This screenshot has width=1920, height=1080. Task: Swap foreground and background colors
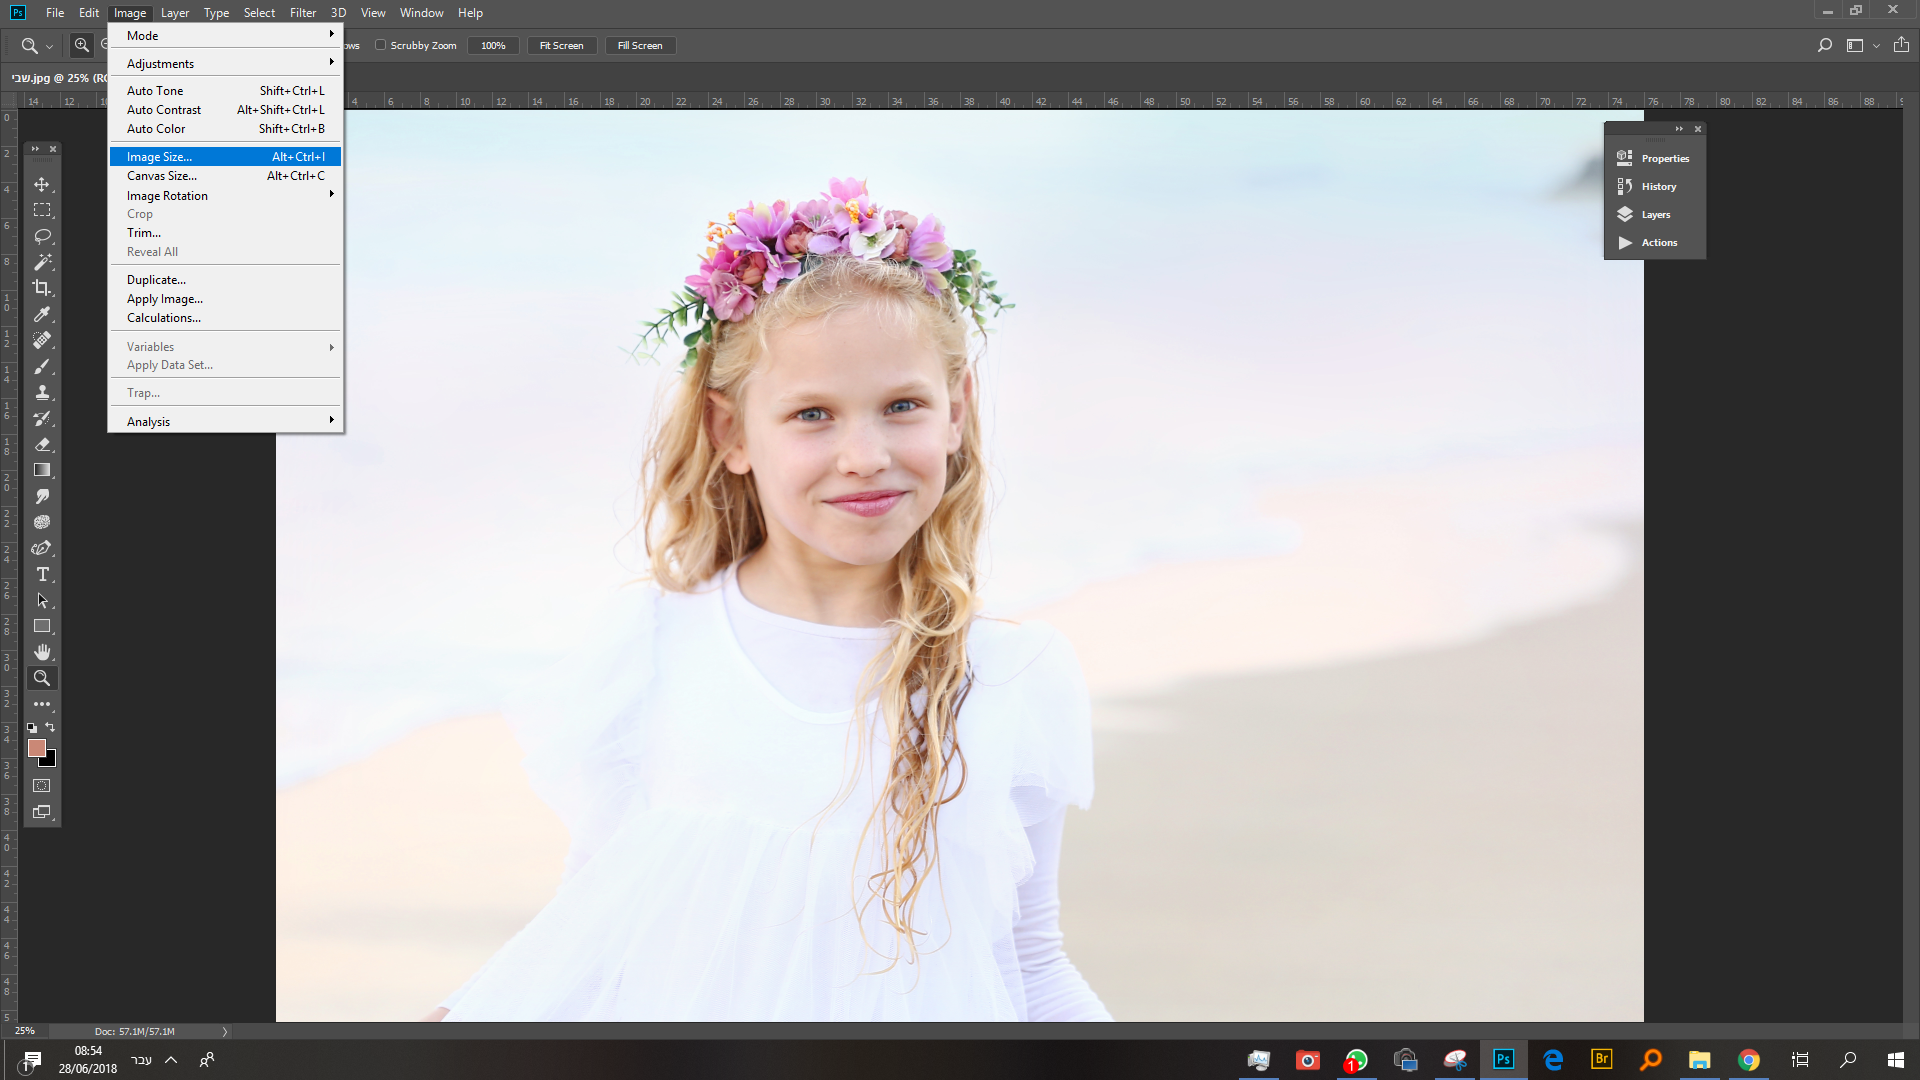51,727
